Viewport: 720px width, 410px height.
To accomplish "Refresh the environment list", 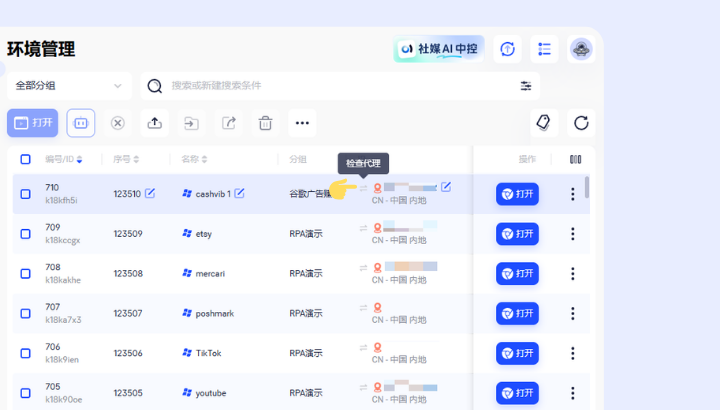I will tap(581, 123).
